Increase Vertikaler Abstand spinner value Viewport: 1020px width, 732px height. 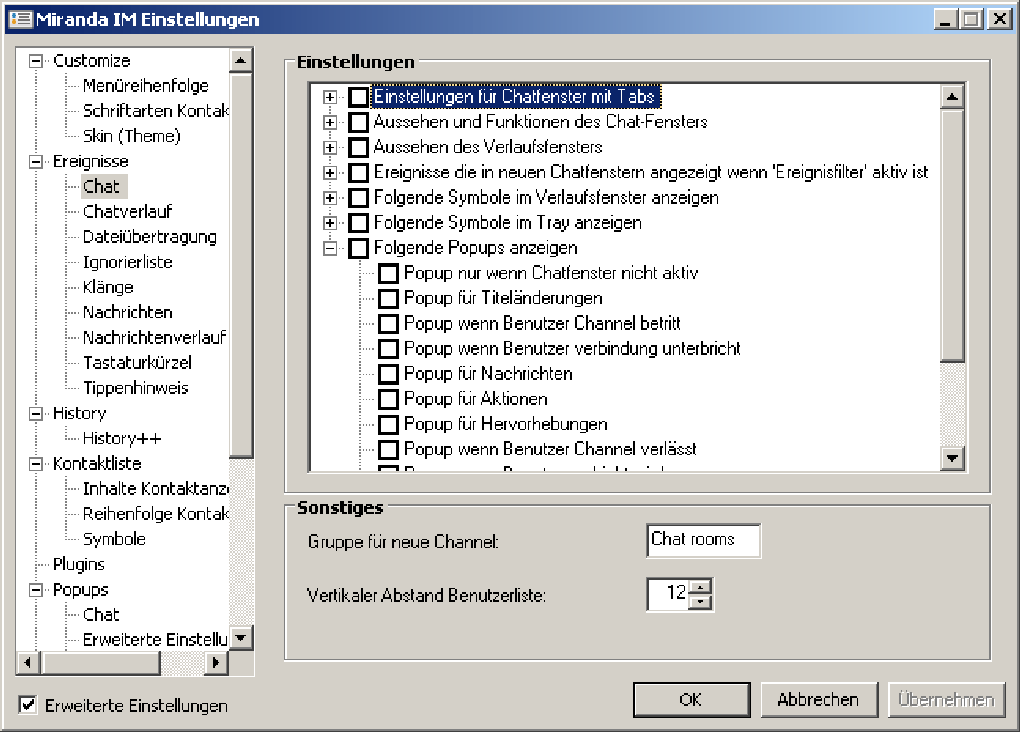click(x=700, y=586)
